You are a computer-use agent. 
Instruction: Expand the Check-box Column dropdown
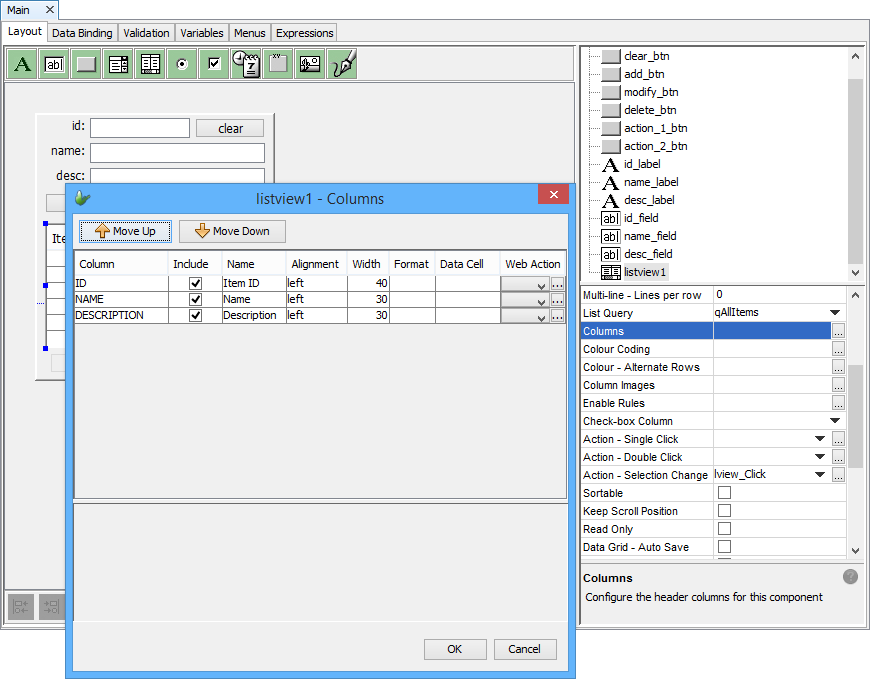tap(835, 421)
